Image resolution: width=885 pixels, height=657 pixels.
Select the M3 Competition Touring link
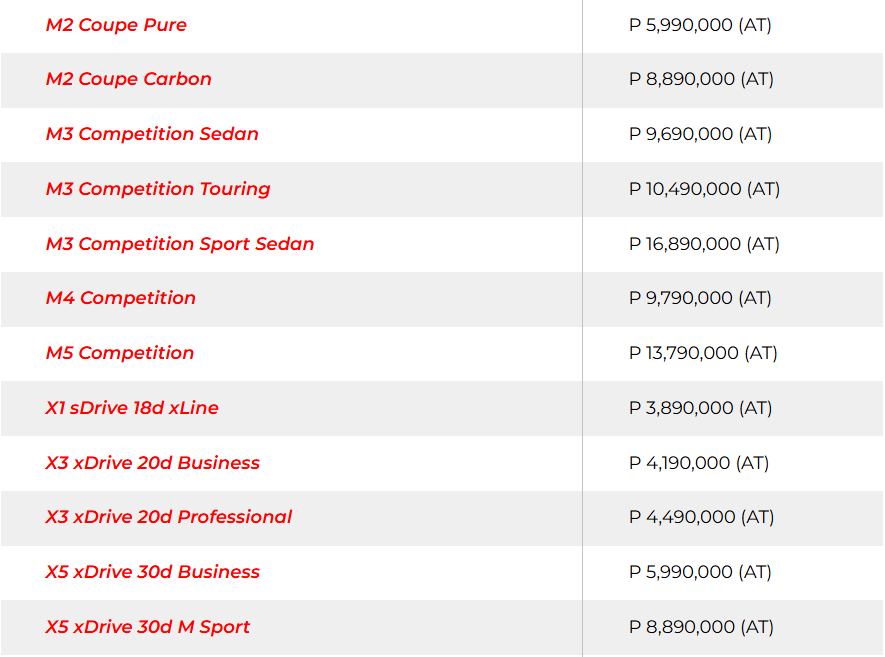click(x=158, y=189)
